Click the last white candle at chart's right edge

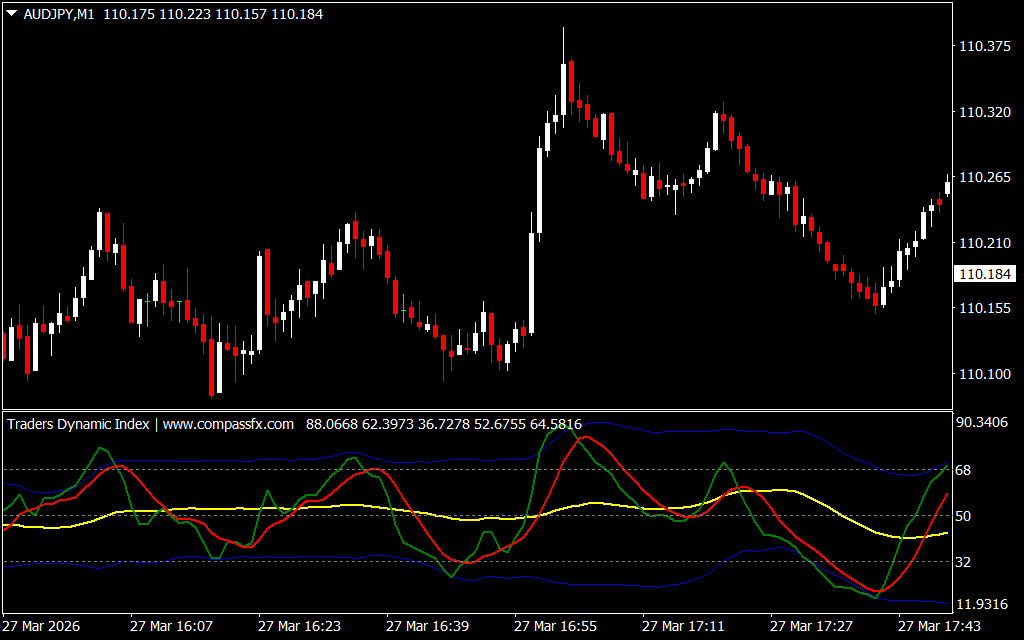pos(947,186)
